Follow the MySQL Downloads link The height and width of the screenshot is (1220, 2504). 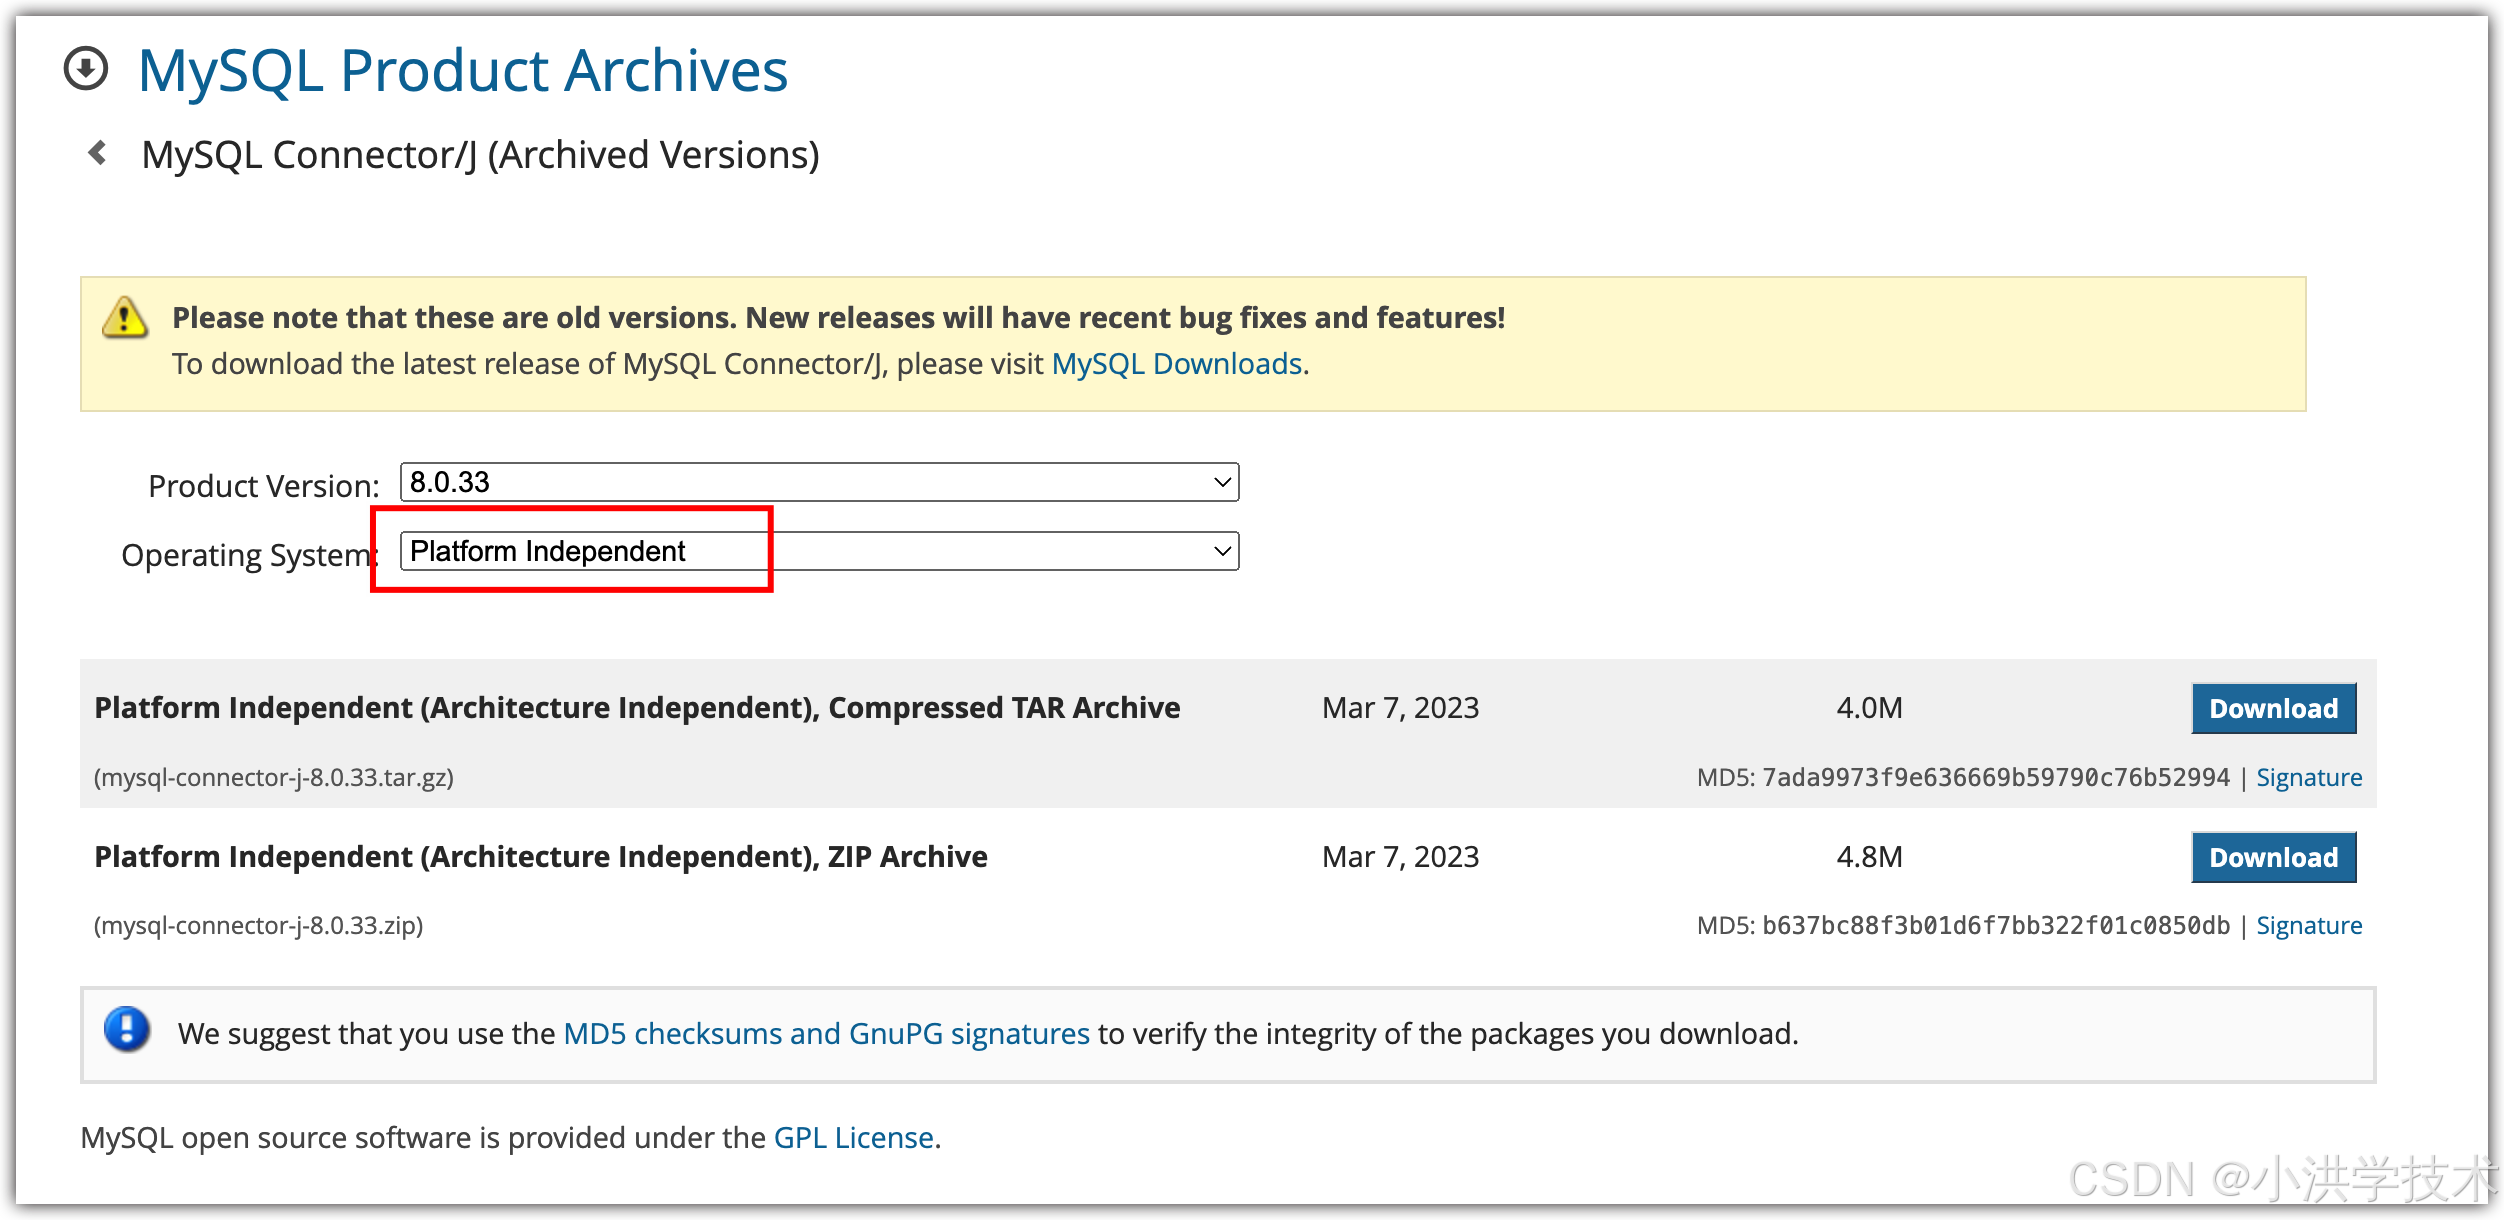pyautogui.click(x=1176, y=364)
